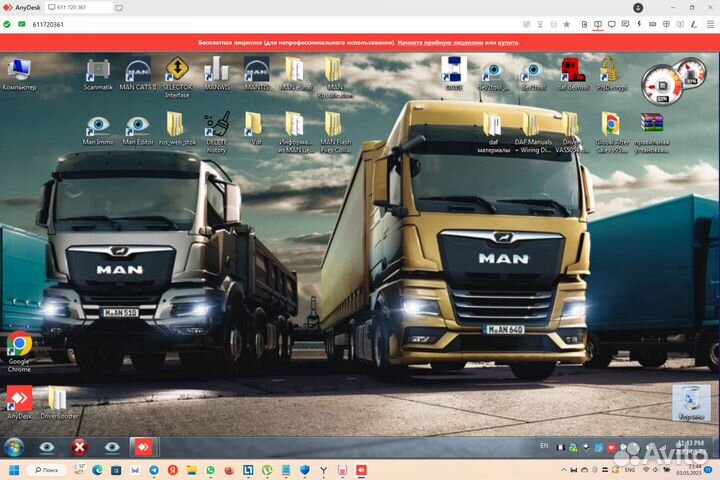The width and height of the screenshot is (720, 480).
Task: Open the Recycle Bin on remote desktop
Action: pyautogui.click(x=688, y=400)
